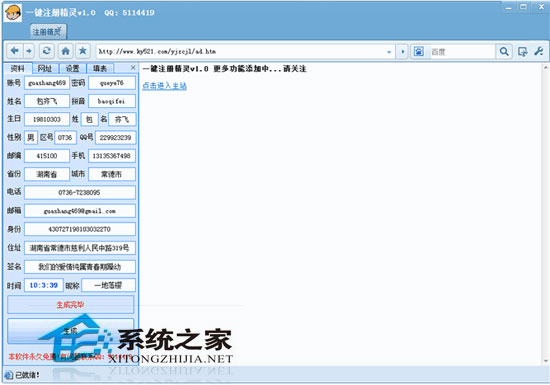
Task: Click the 区号 field 0736
Action: tap(65, 137)
